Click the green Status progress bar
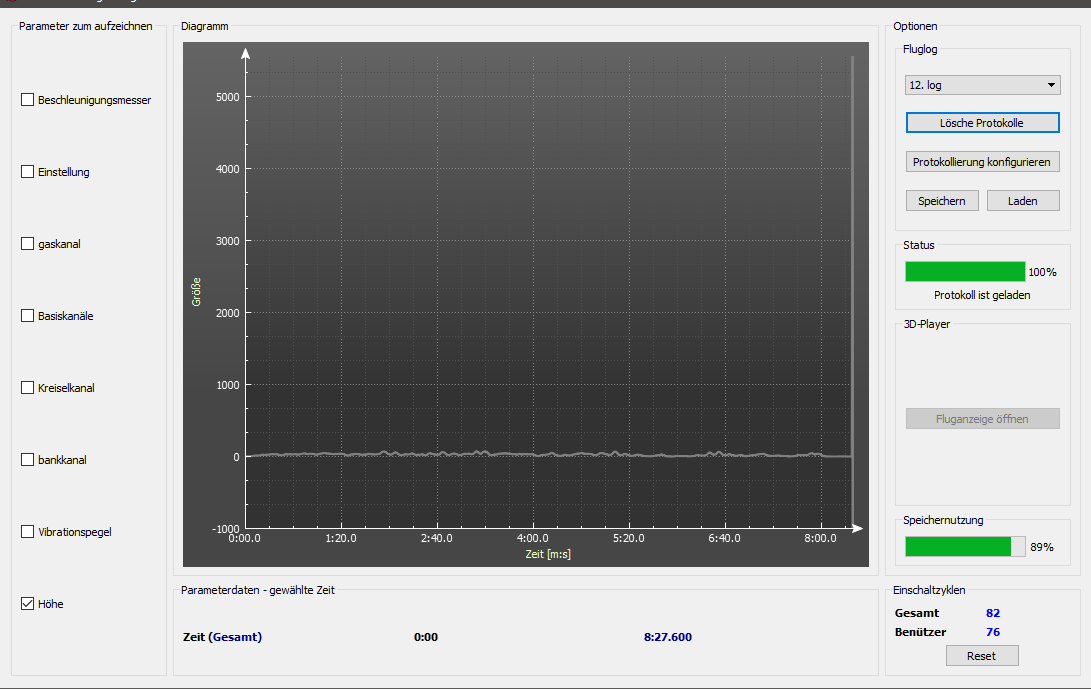This screenshot has width=1091, height=689. 965,272
